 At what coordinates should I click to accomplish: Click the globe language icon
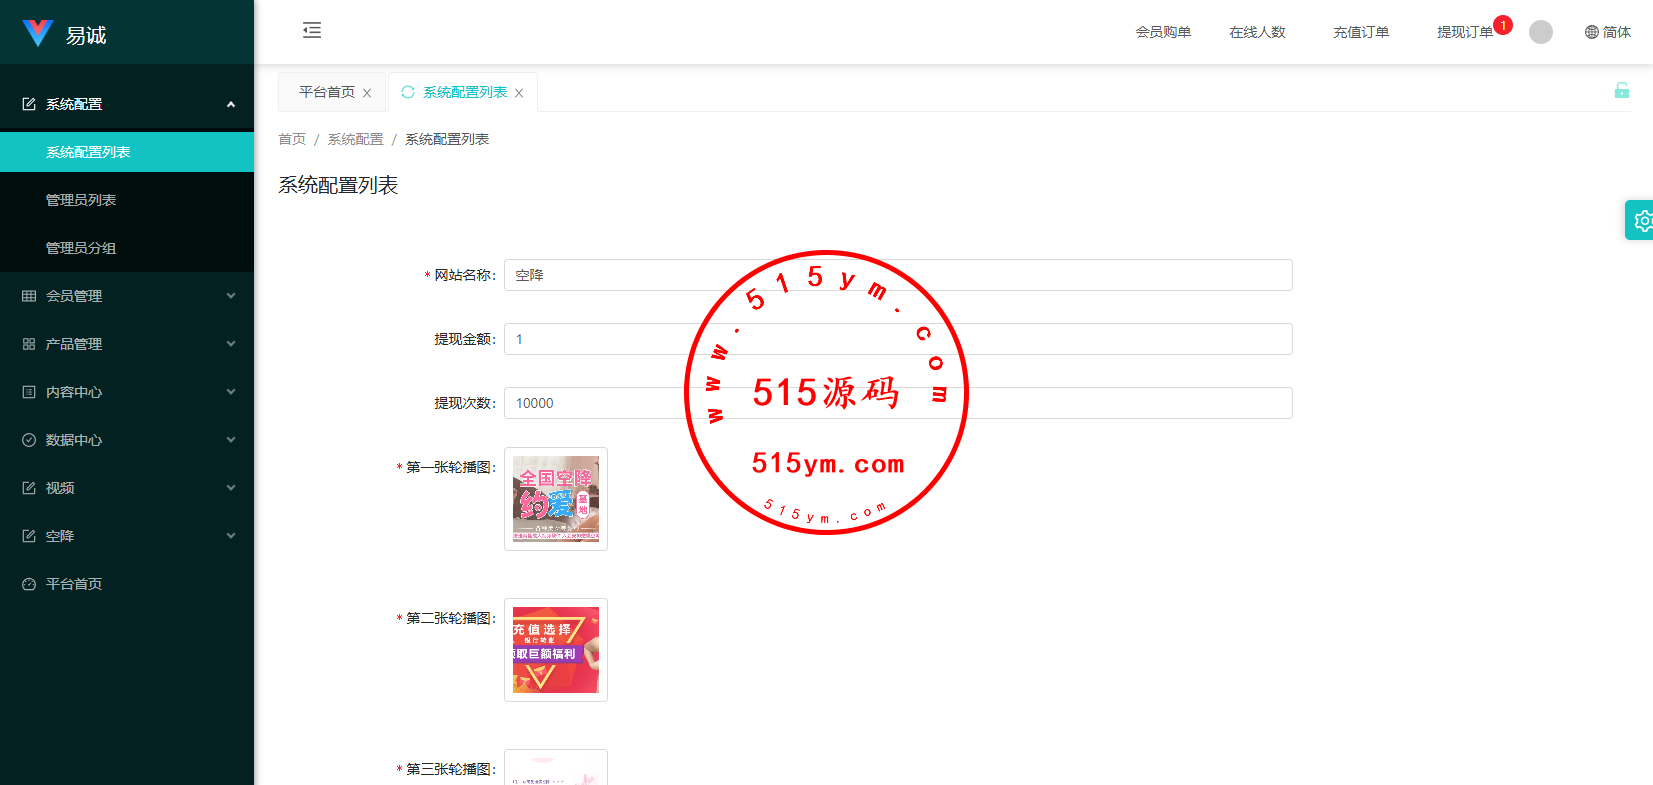pyautogui.click(x=1592, y=32)
